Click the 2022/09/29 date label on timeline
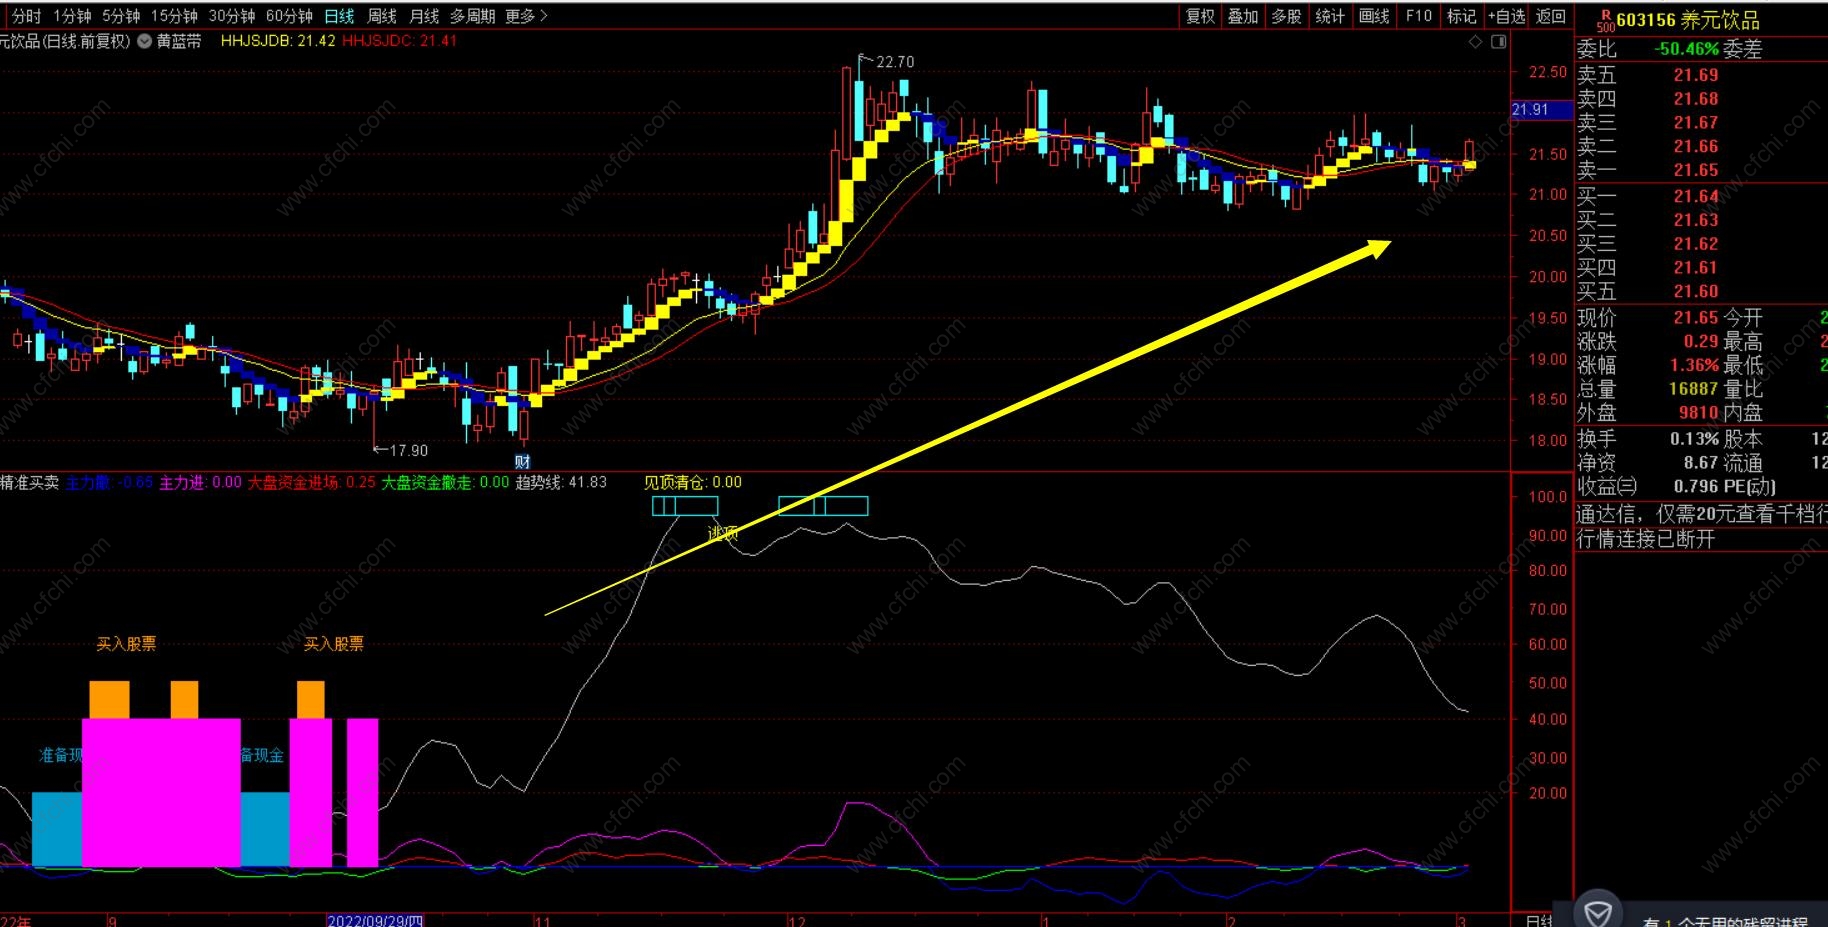This screenshot has height=927, width=1828. (x=375, y=920)
